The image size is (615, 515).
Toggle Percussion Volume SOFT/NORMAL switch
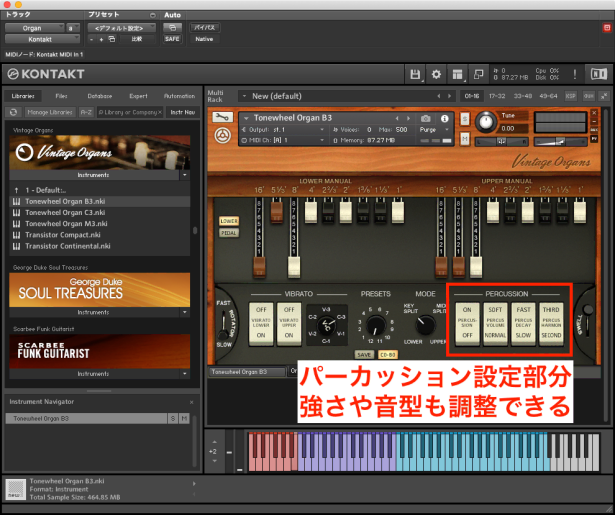495,323
